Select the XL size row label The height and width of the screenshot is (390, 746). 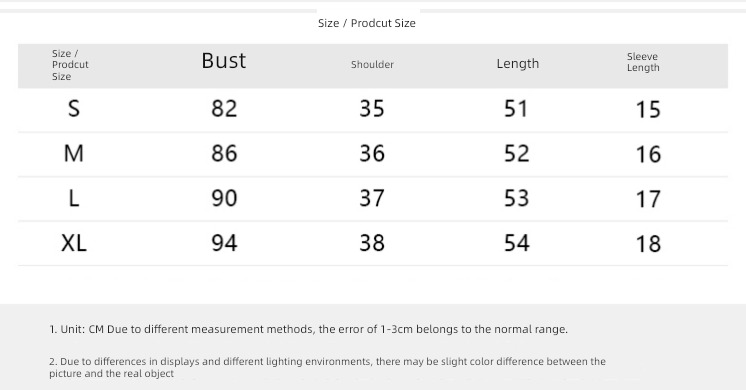pyautogui.click(x=74, y=243)
